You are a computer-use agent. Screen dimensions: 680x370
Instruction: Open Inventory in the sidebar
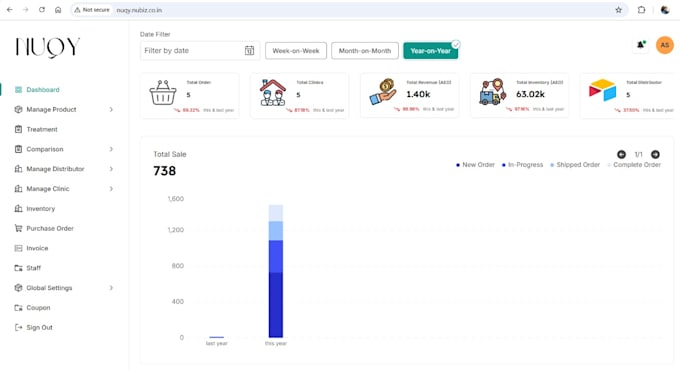point(40,209)
